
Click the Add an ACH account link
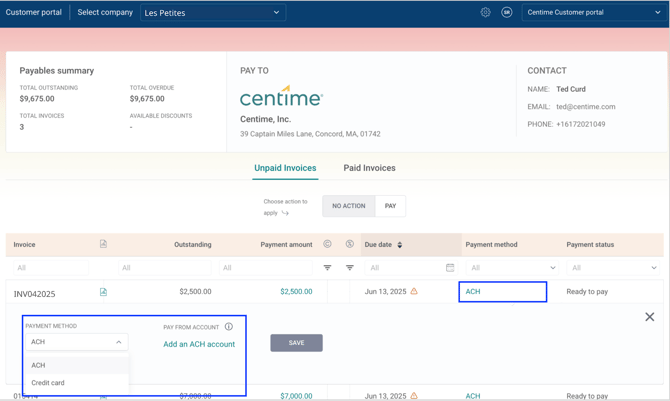pos(199,344)
